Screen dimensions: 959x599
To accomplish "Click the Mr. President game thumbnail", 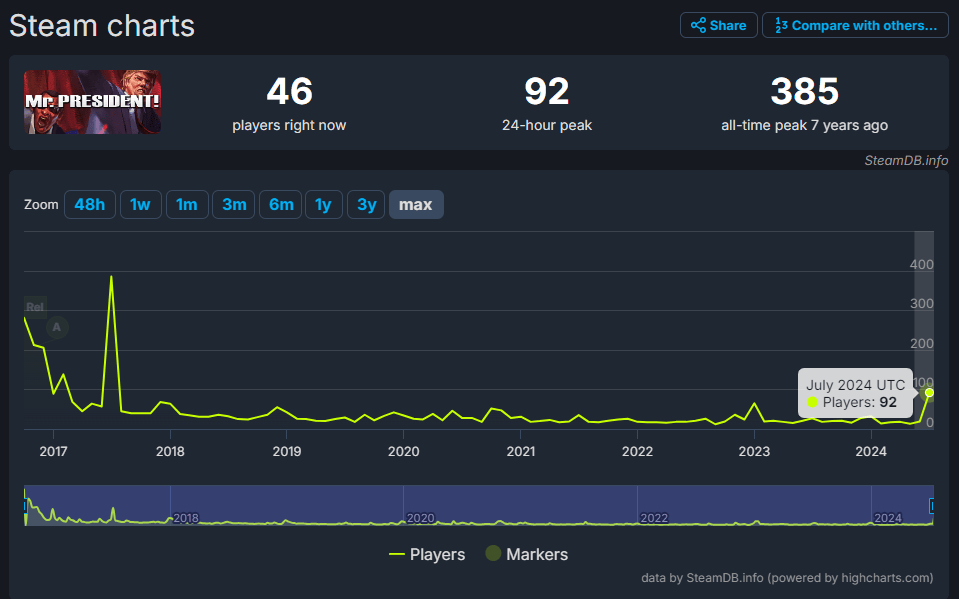I will (x=92, y=102).
